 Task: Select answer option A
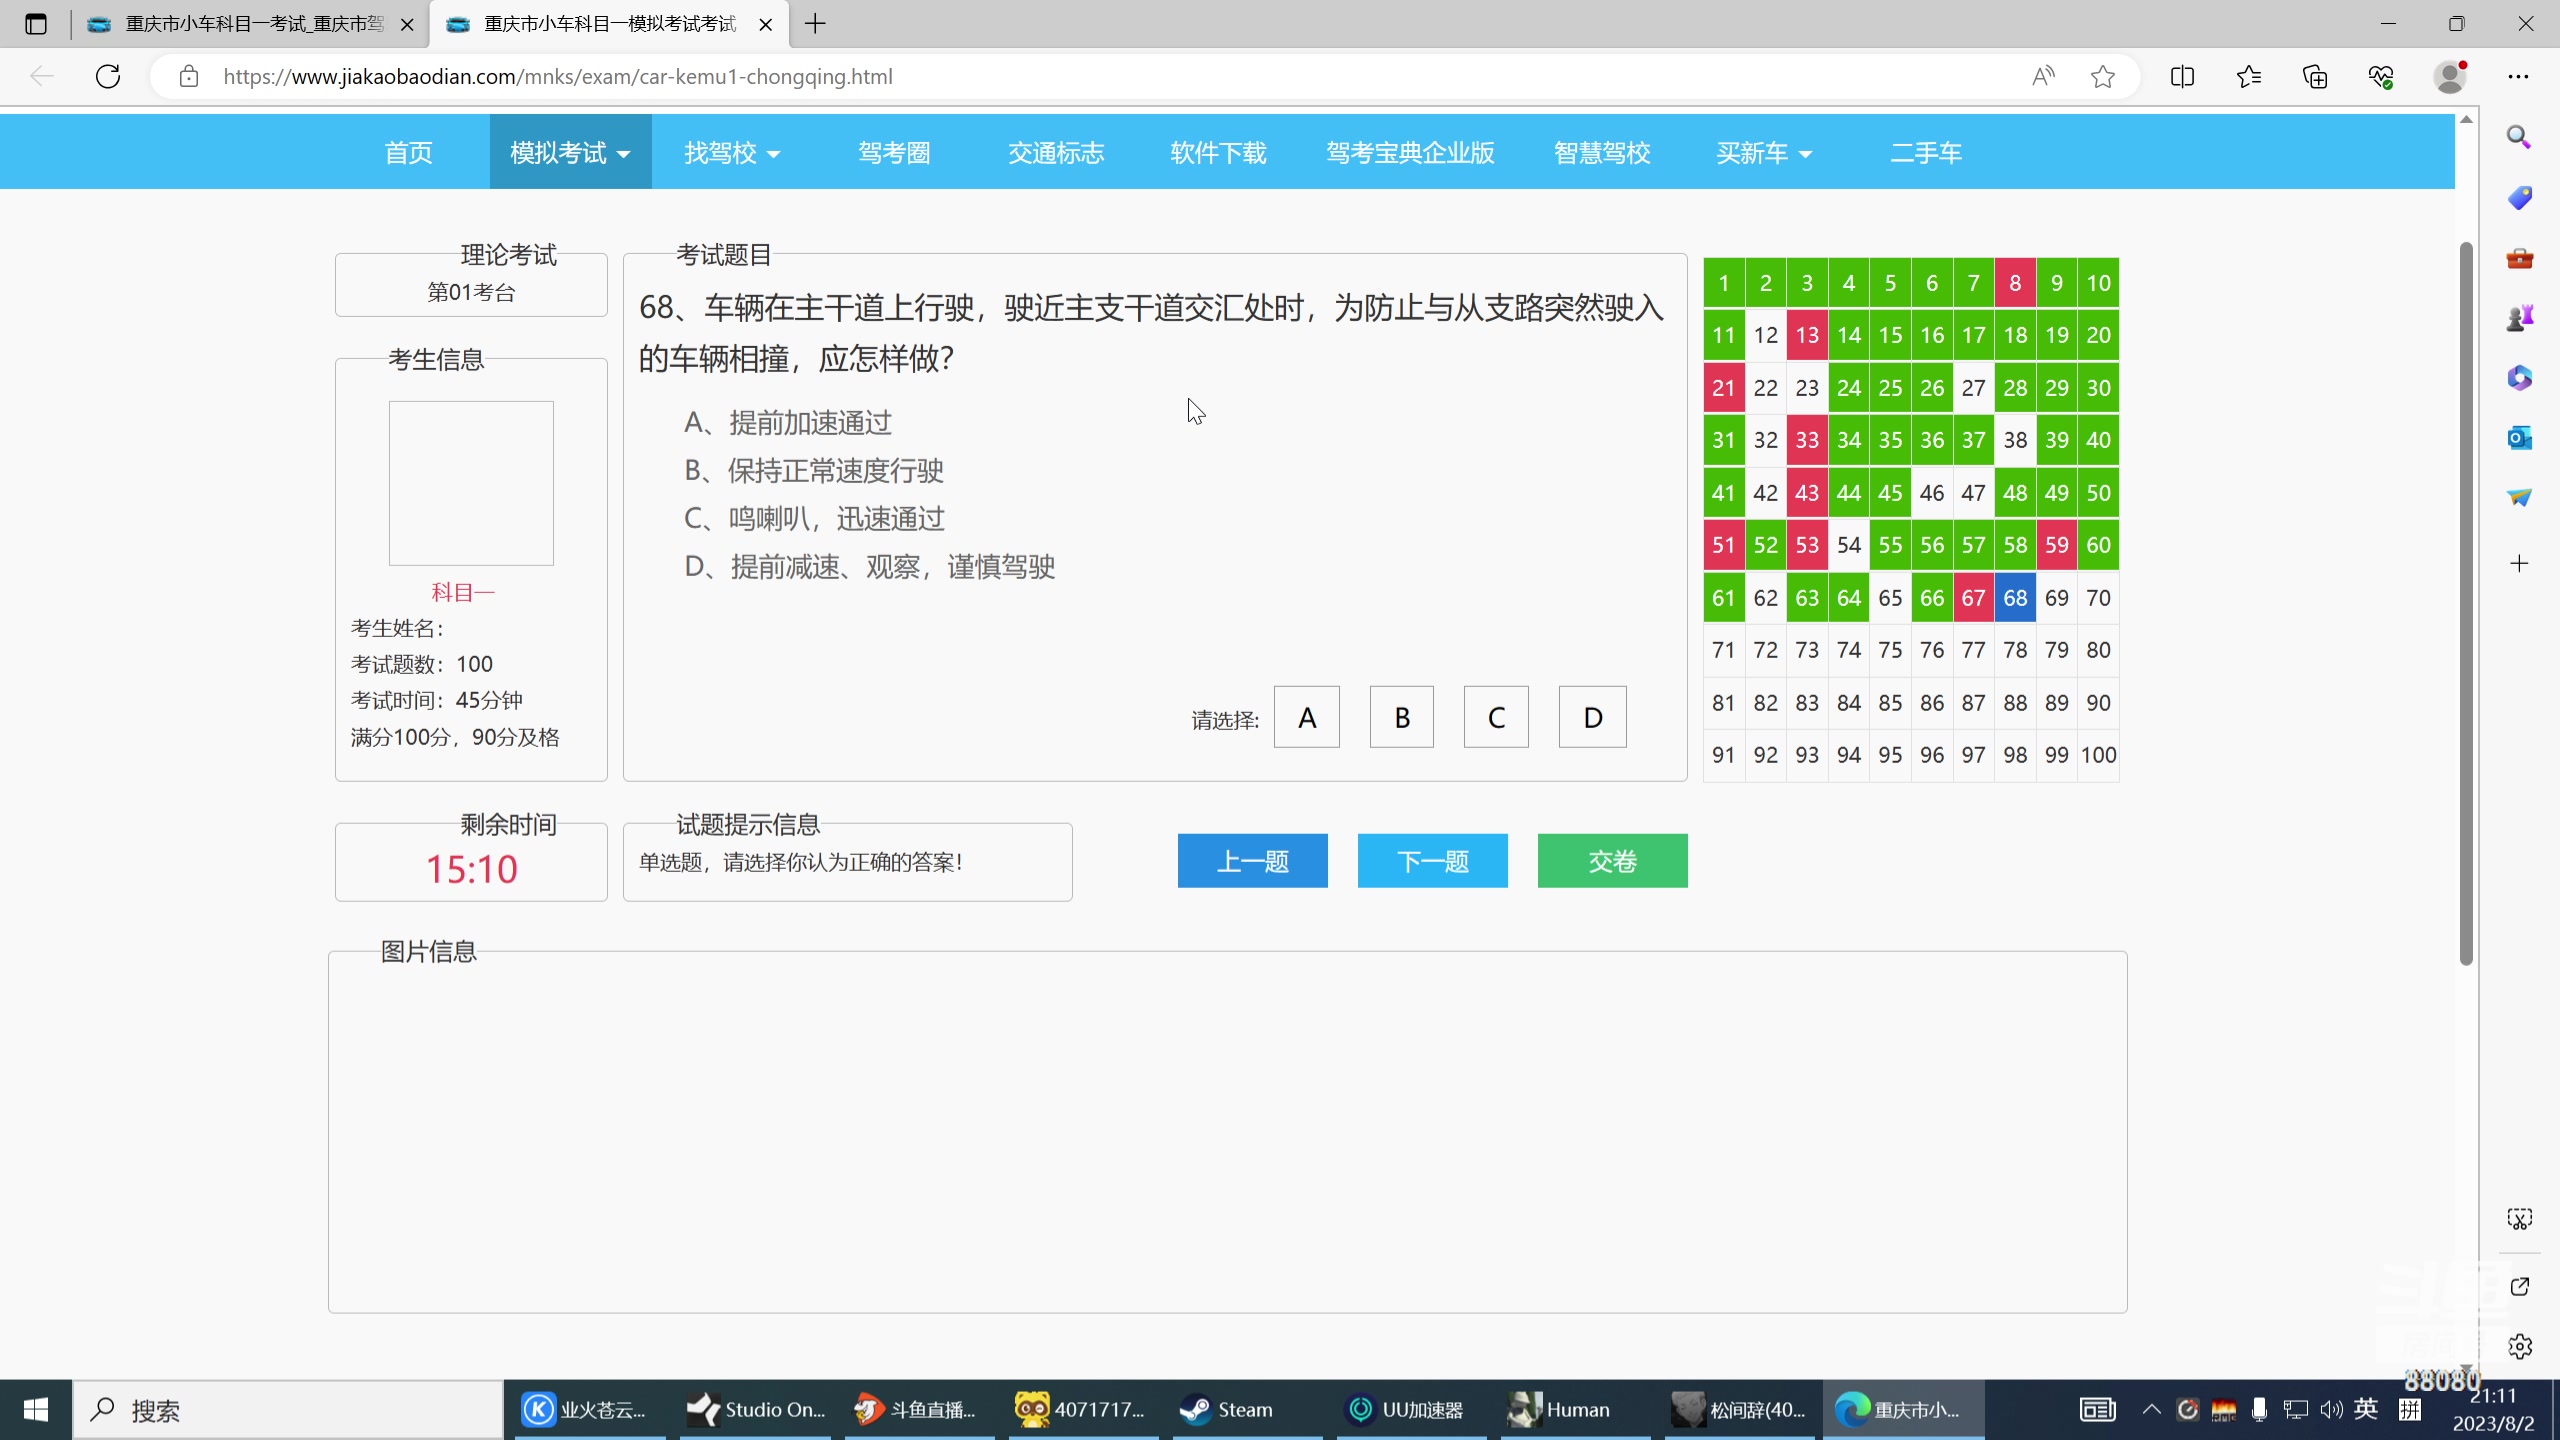tap(1305, 716)
